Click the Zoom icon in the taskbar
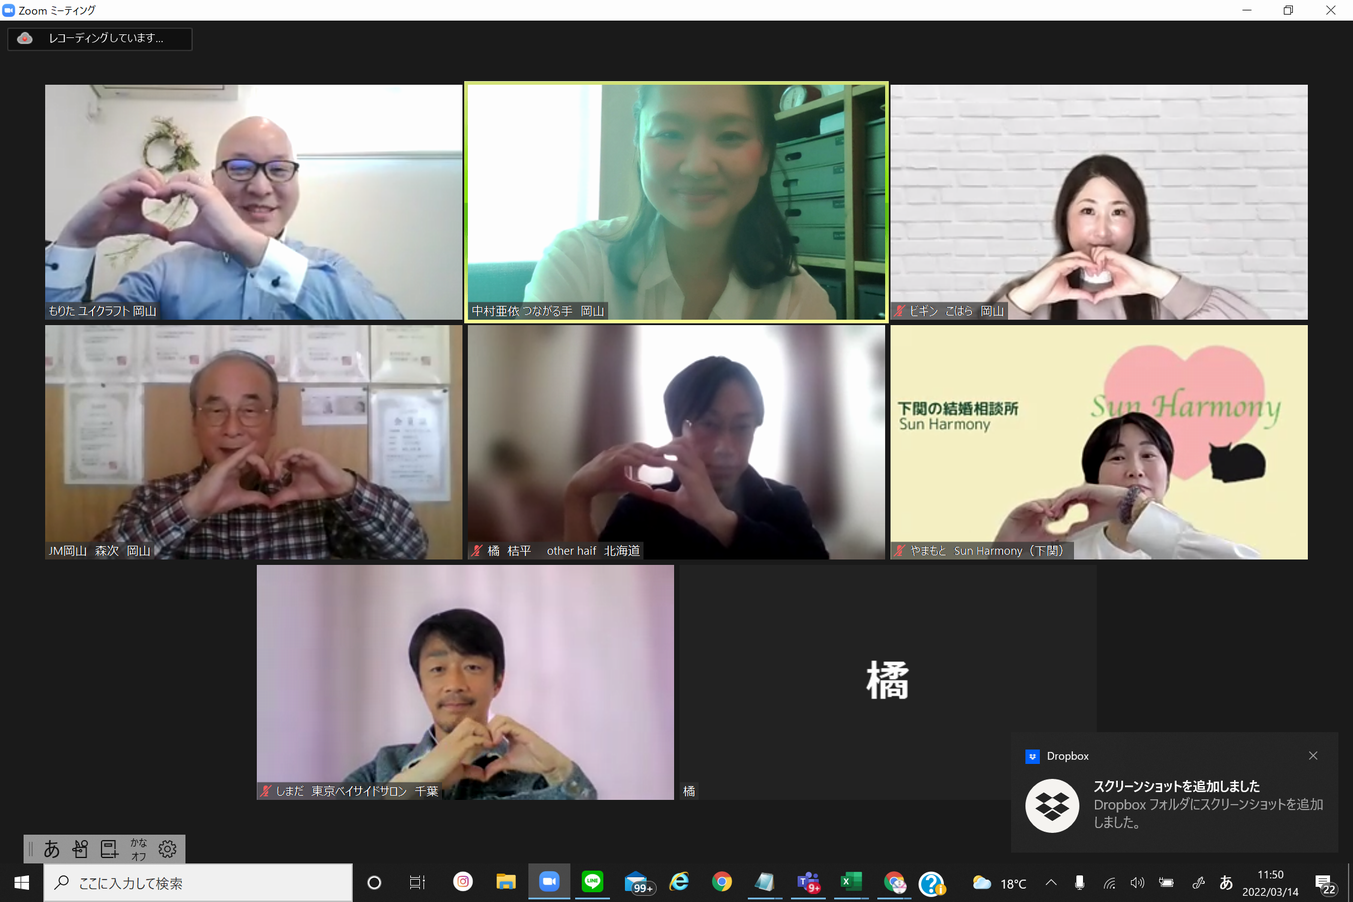This screenshot has height=902, width=1353. tap(549, 882)
